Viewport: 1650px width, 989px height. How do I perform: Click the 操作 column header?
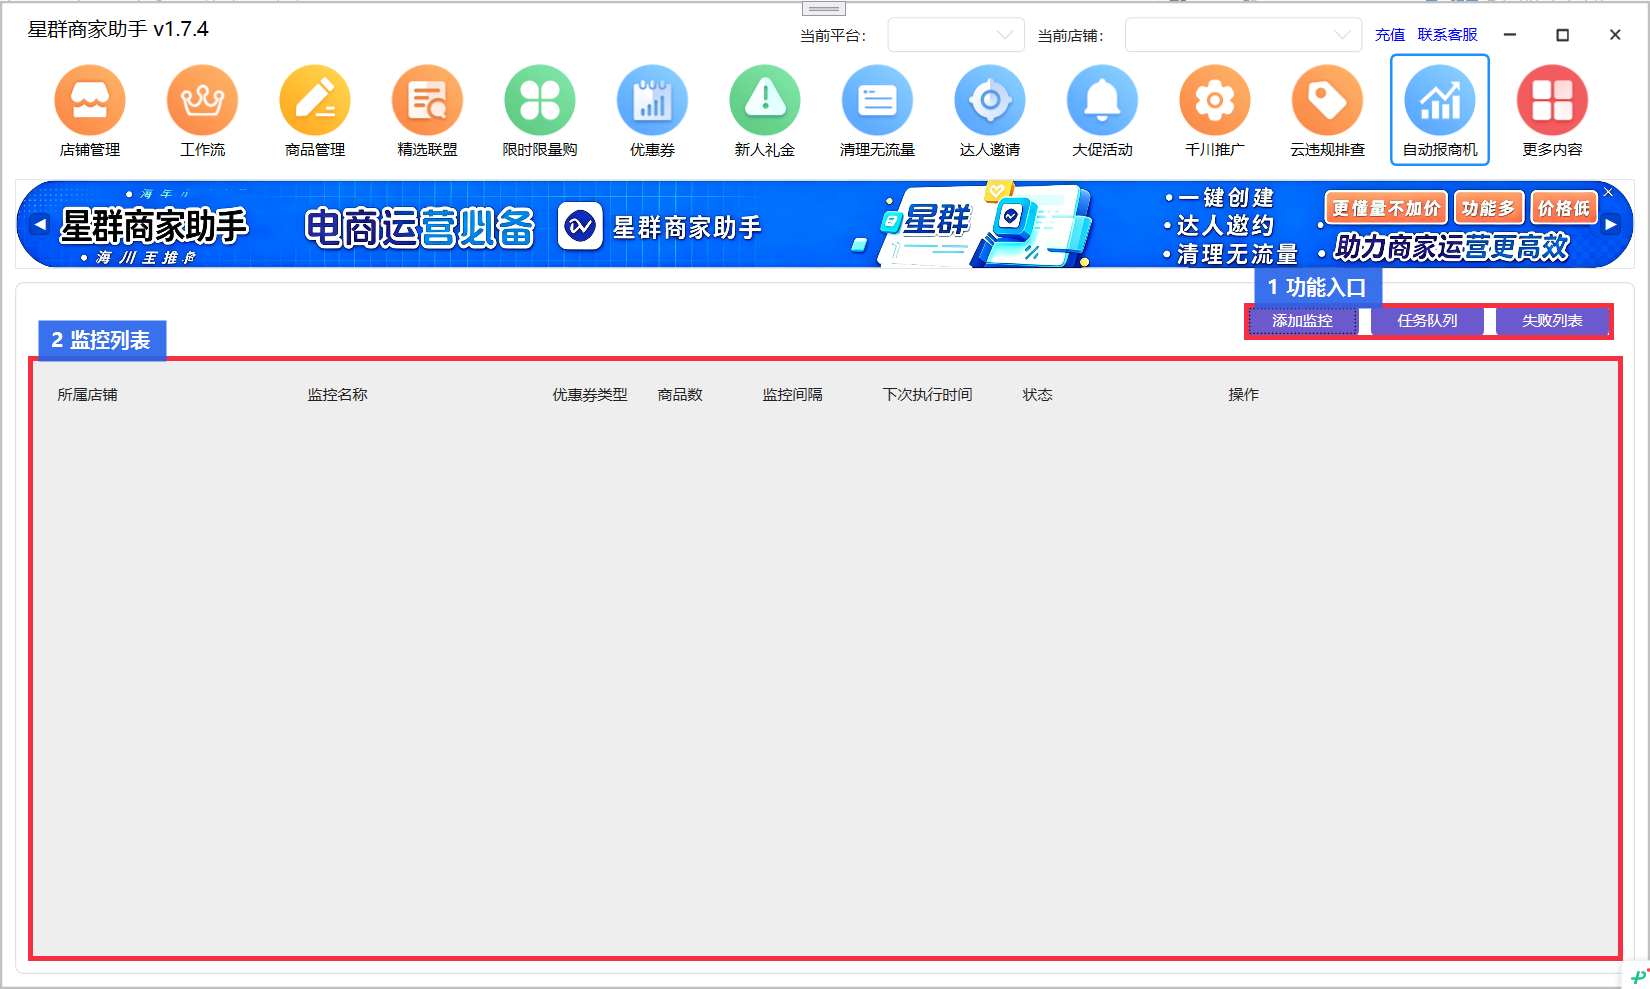[1243, 395]
